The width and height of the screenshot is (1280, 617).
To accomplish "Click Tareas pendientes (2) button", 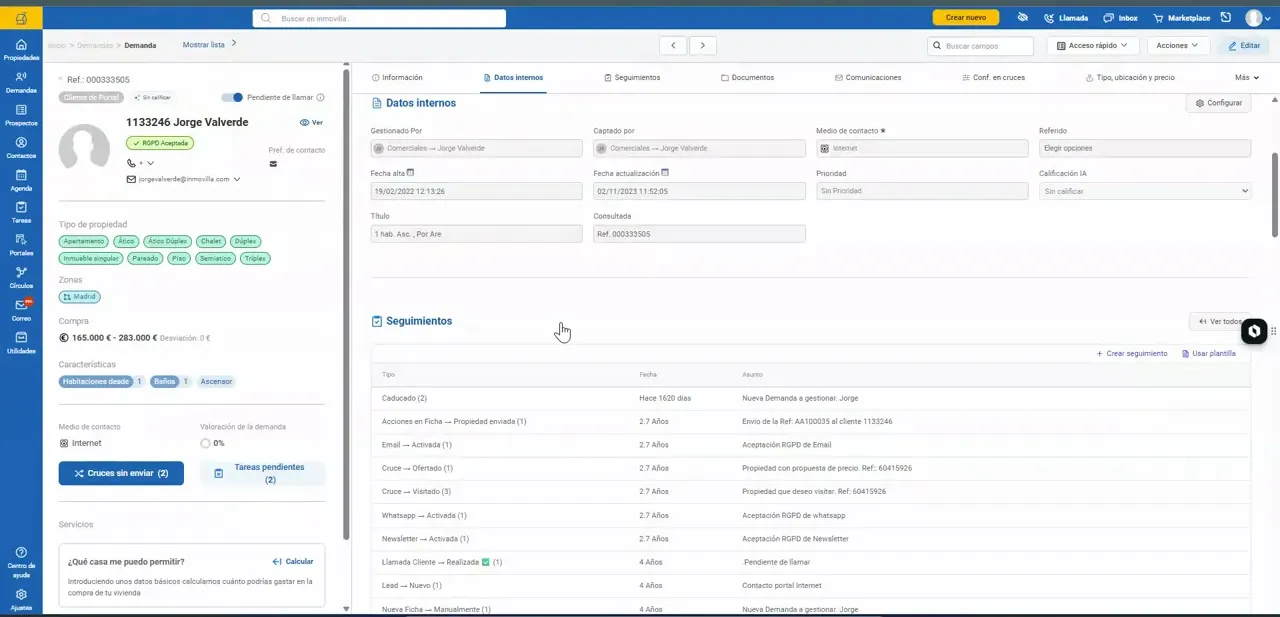I will (x=263, y=473).
